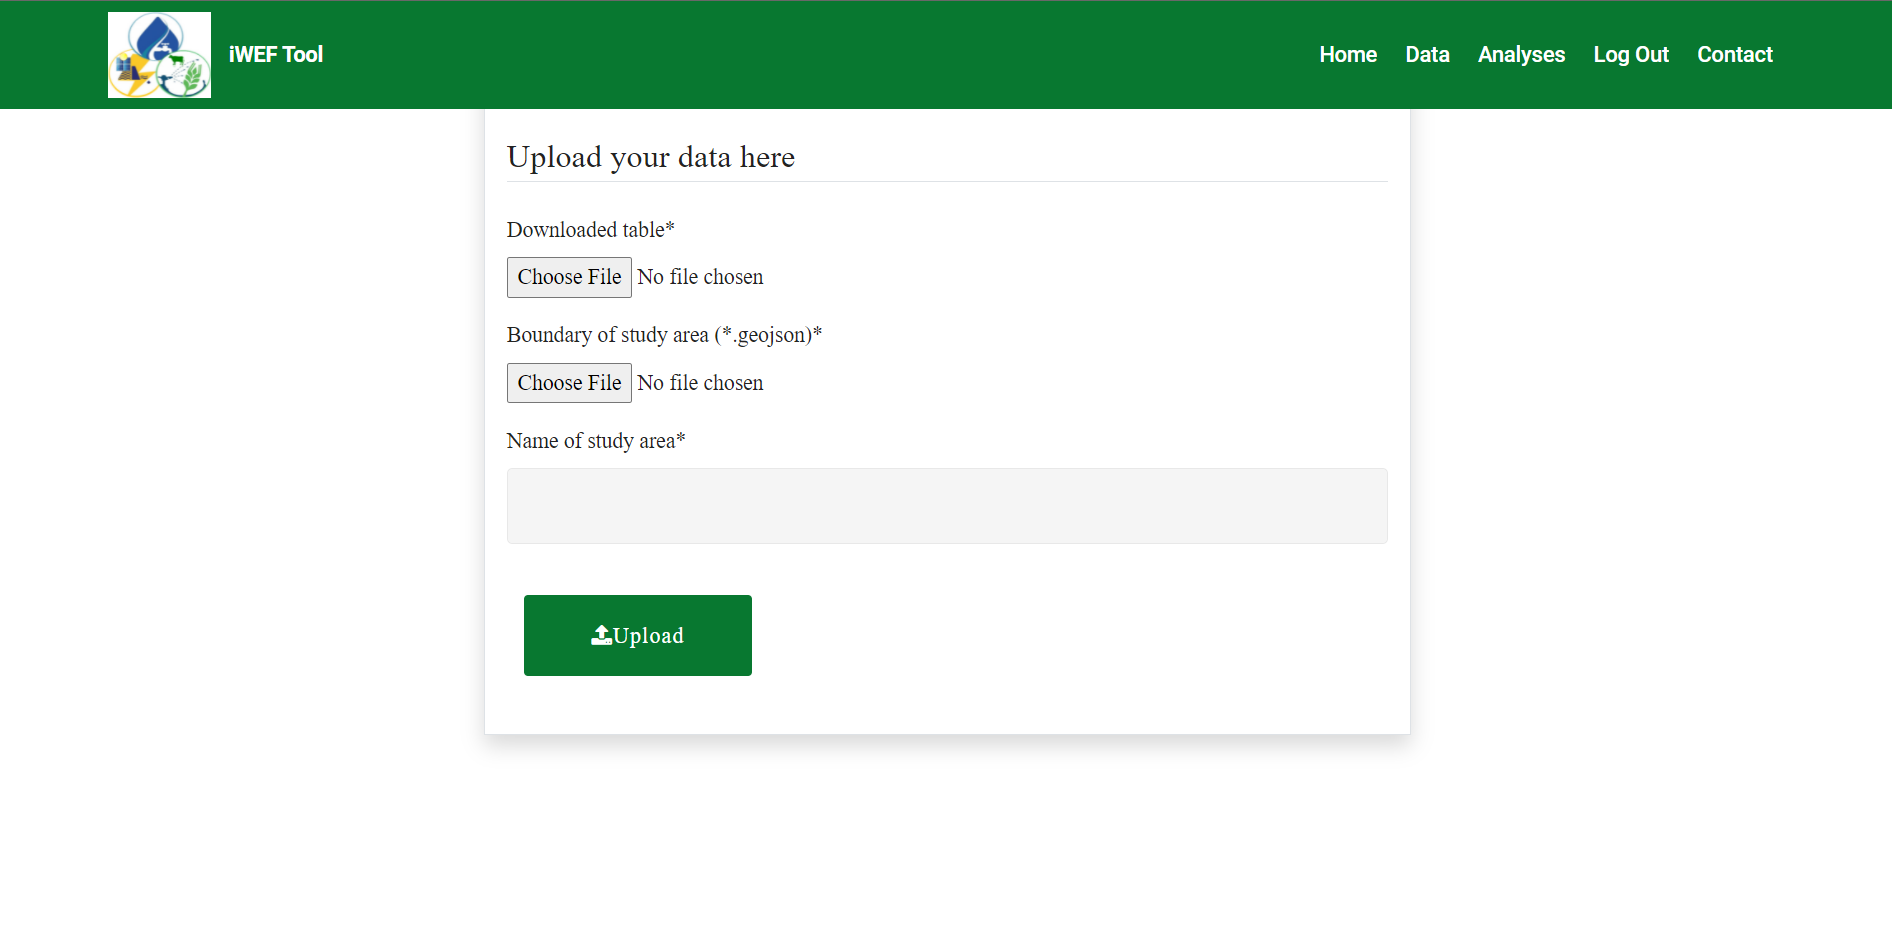Click the 'Upload your data here' heading
The image size is (1892, 943).
[651, 157]
